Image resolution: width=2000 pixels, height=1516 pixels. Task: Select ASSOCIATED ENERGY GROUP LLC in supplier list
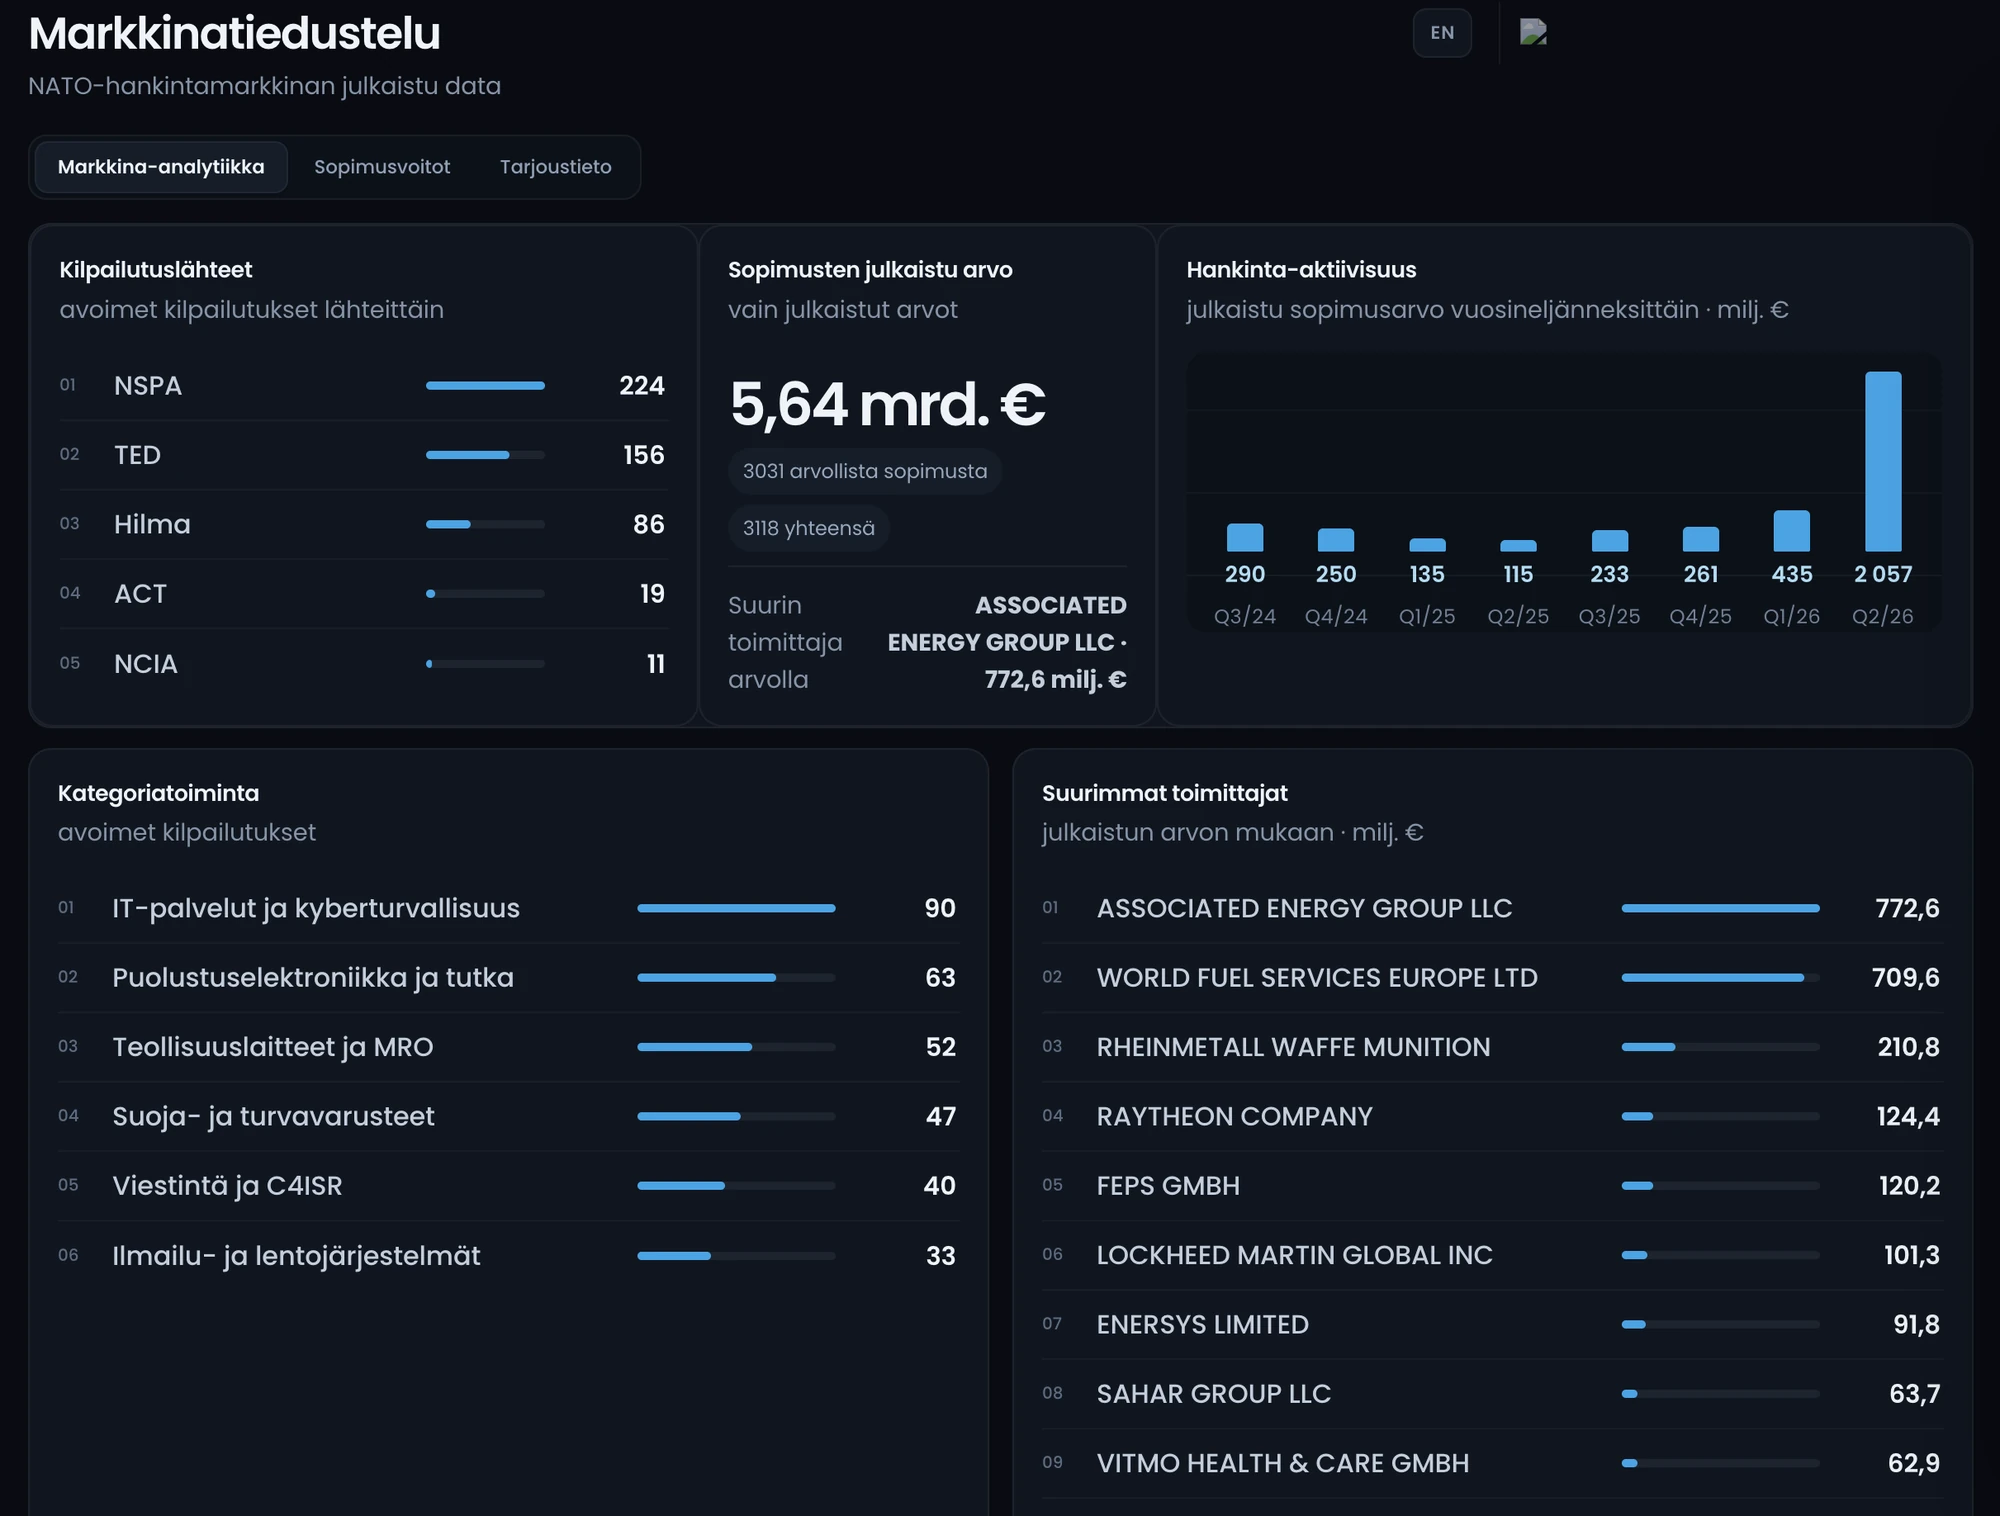pos(1304,908)
